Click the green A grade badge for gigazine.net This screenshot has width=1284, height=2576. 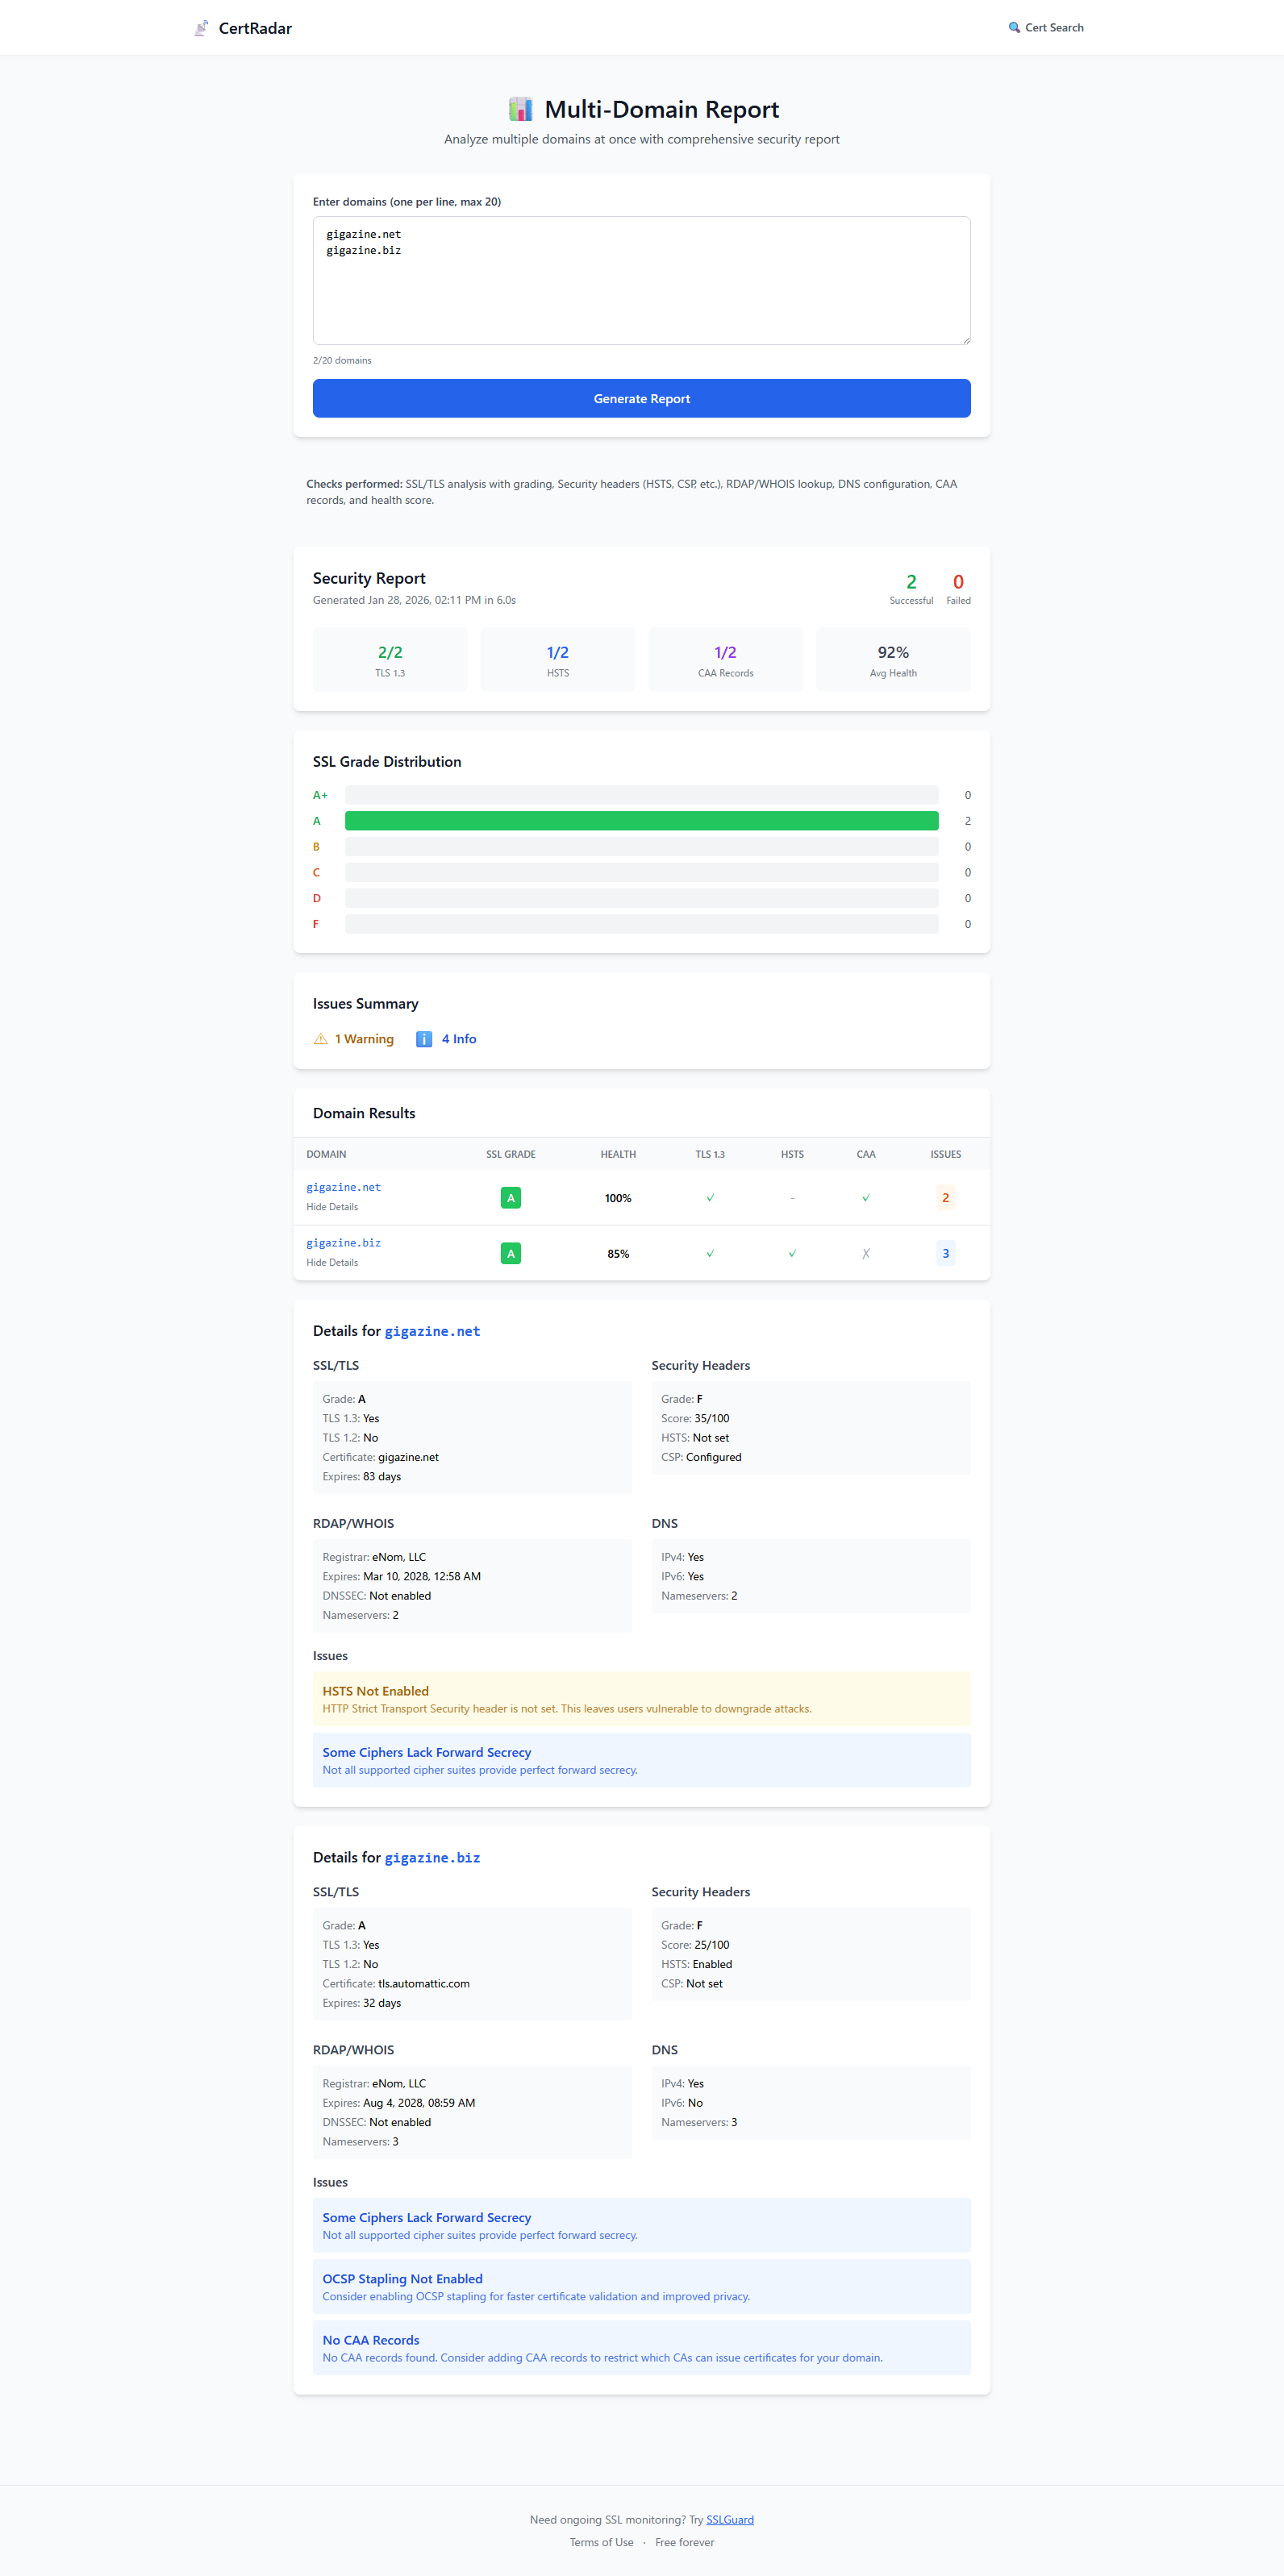pyautogui.click(x=510, y=1198)
